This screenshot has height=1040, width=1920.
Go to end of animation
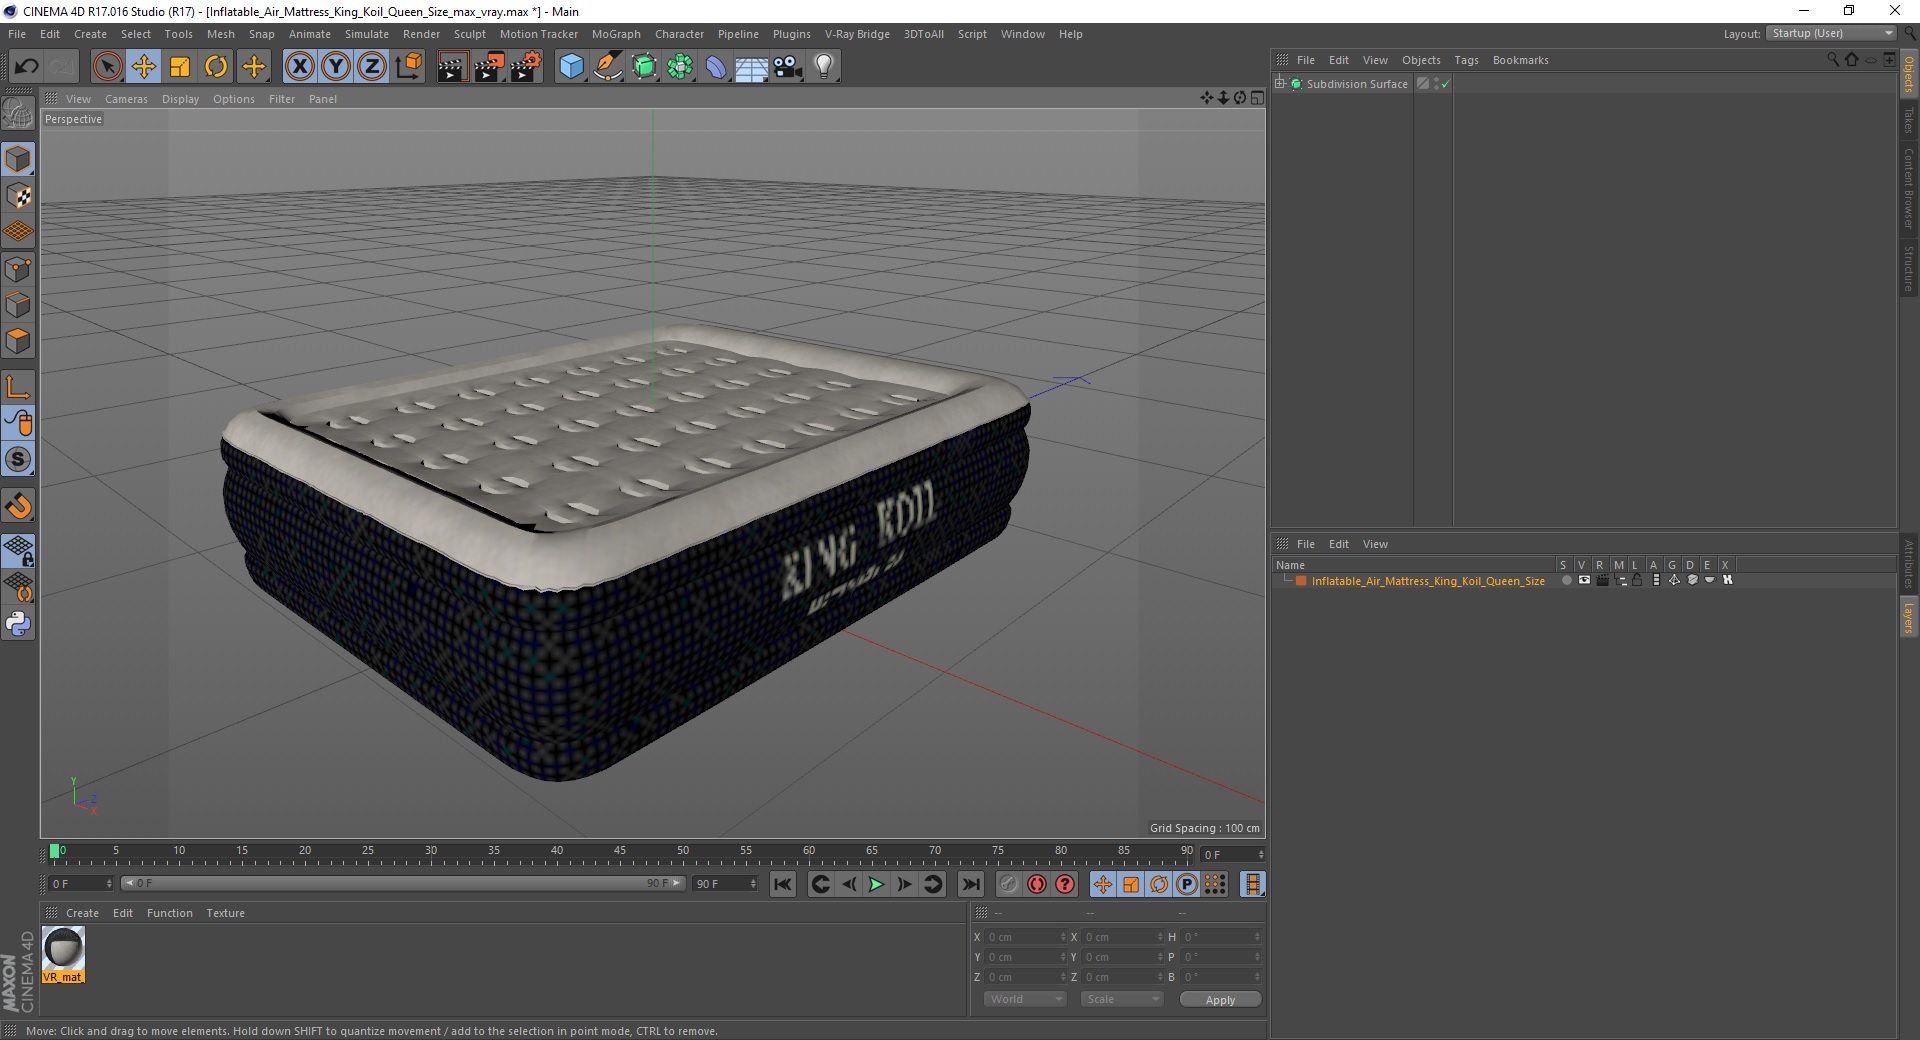970,884
